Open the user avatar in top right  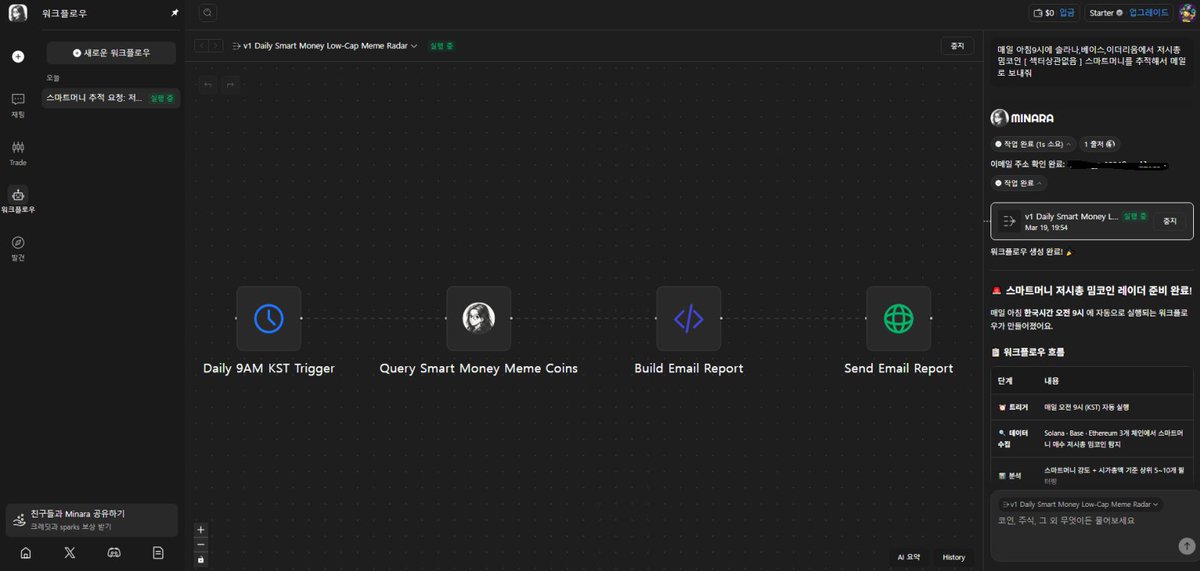pos(1186,13)
